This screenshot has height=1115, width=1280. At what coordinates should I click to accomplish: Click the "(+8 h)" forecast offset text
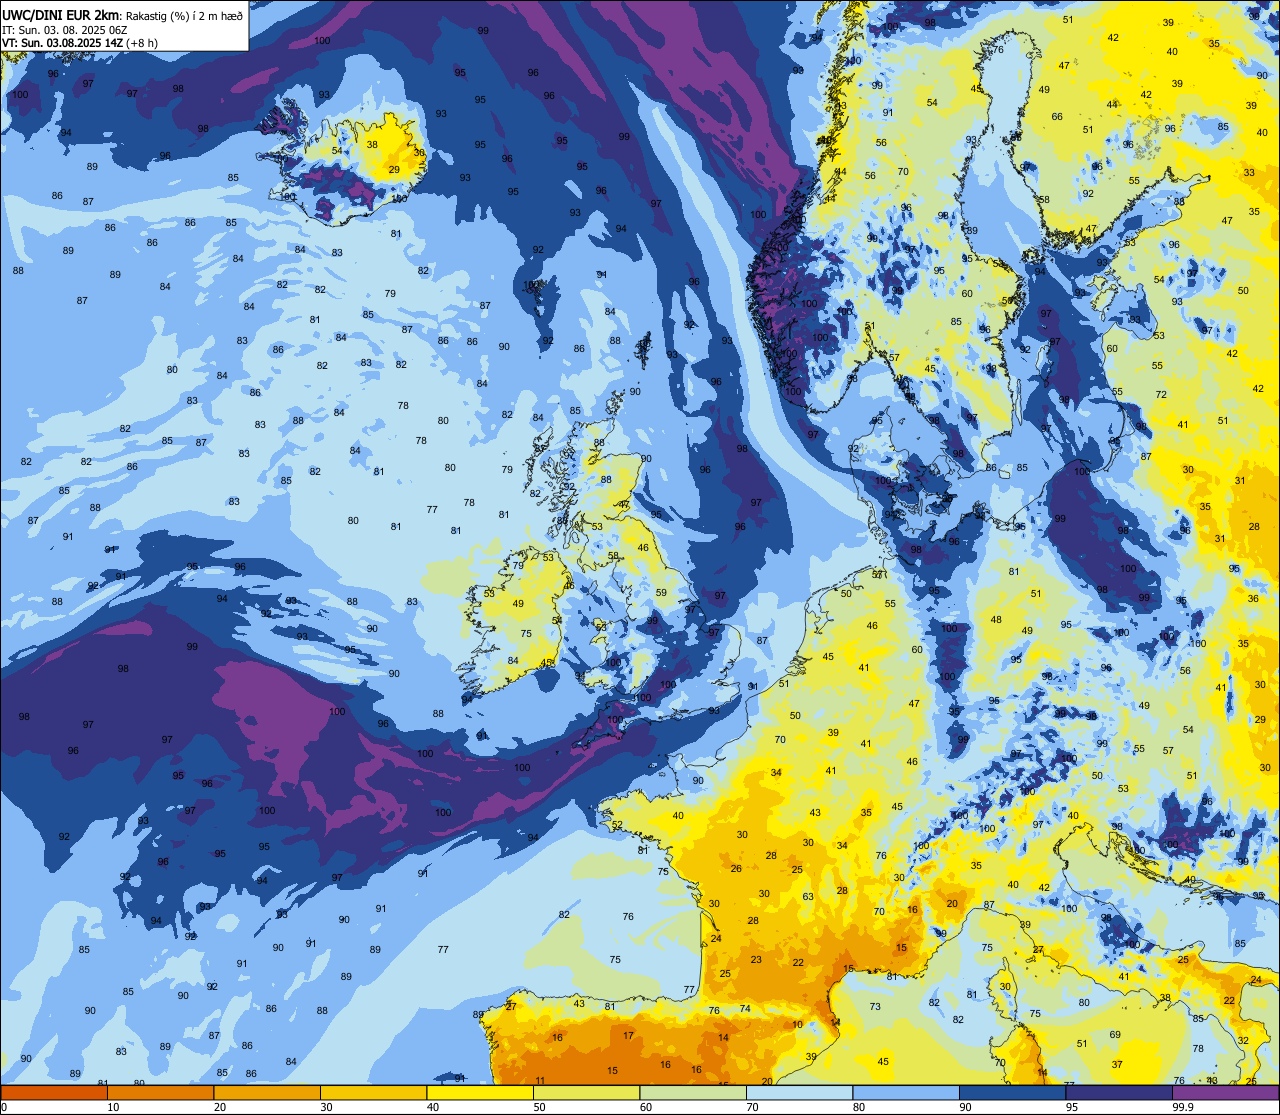[141, 43]
